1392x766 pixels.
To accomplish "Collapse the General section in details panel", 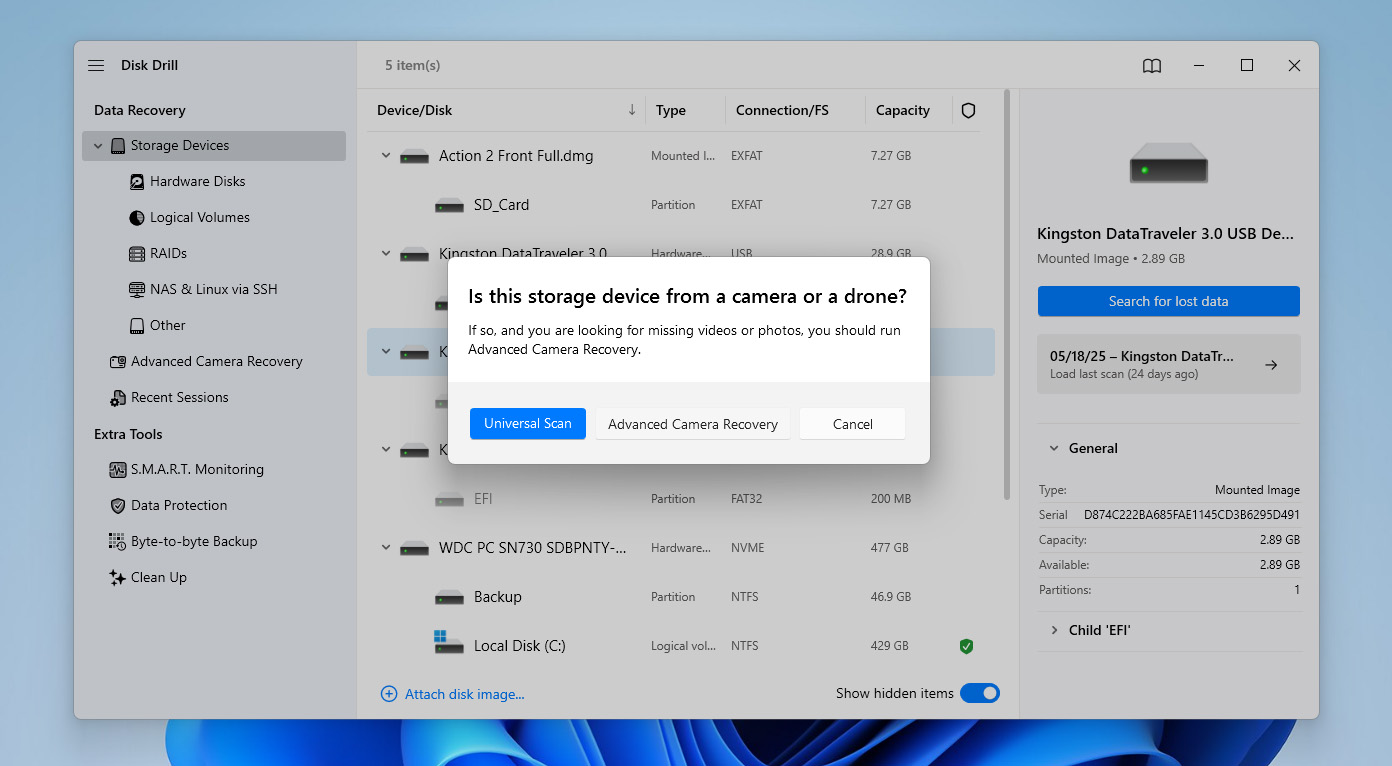I will click(x=1054, y=449).
